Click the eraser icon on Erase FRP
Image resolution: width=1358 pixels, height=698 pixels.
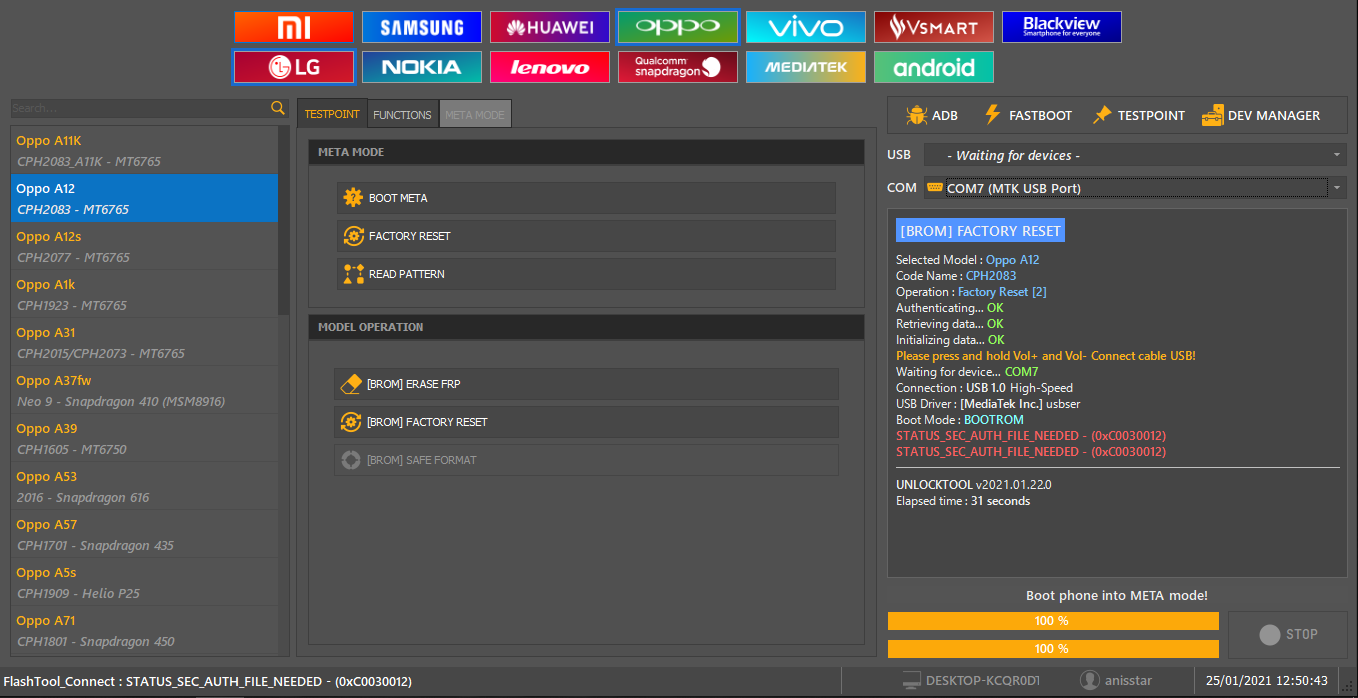pos(350,383)
